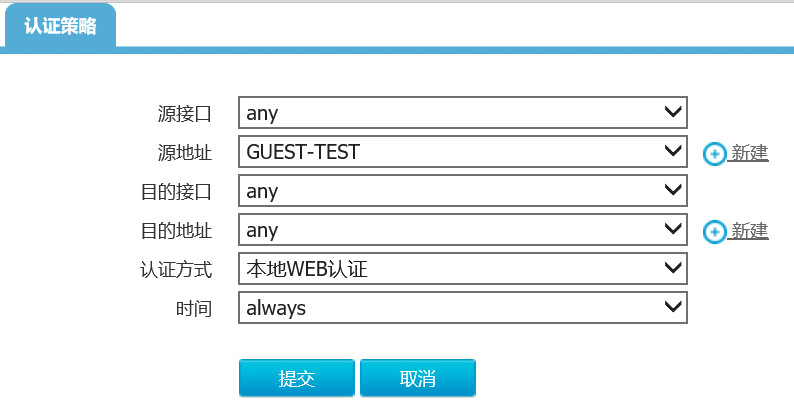Click the 时间 field label
This screenshot has width=794, height=402.
tap(194, 309)
